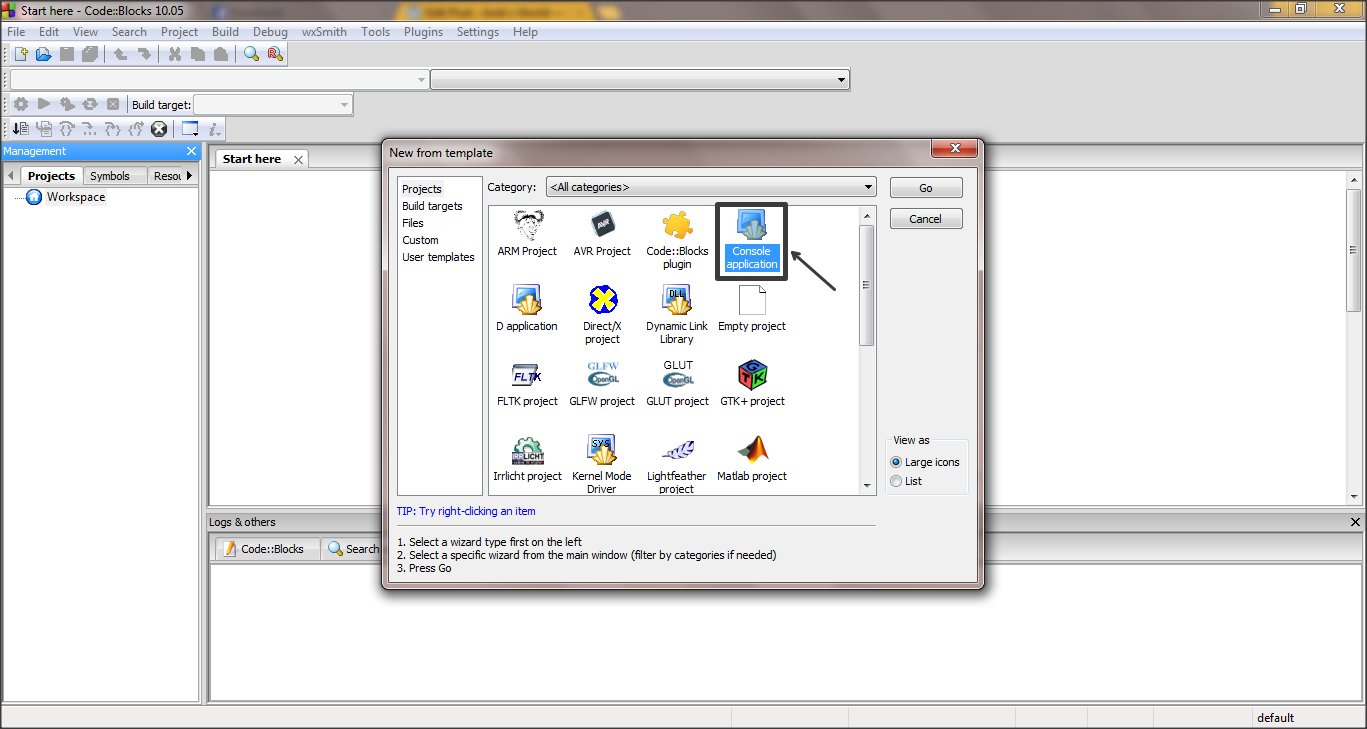
Task: Choose the GLUT project template
Action: (x=677, y=384)
